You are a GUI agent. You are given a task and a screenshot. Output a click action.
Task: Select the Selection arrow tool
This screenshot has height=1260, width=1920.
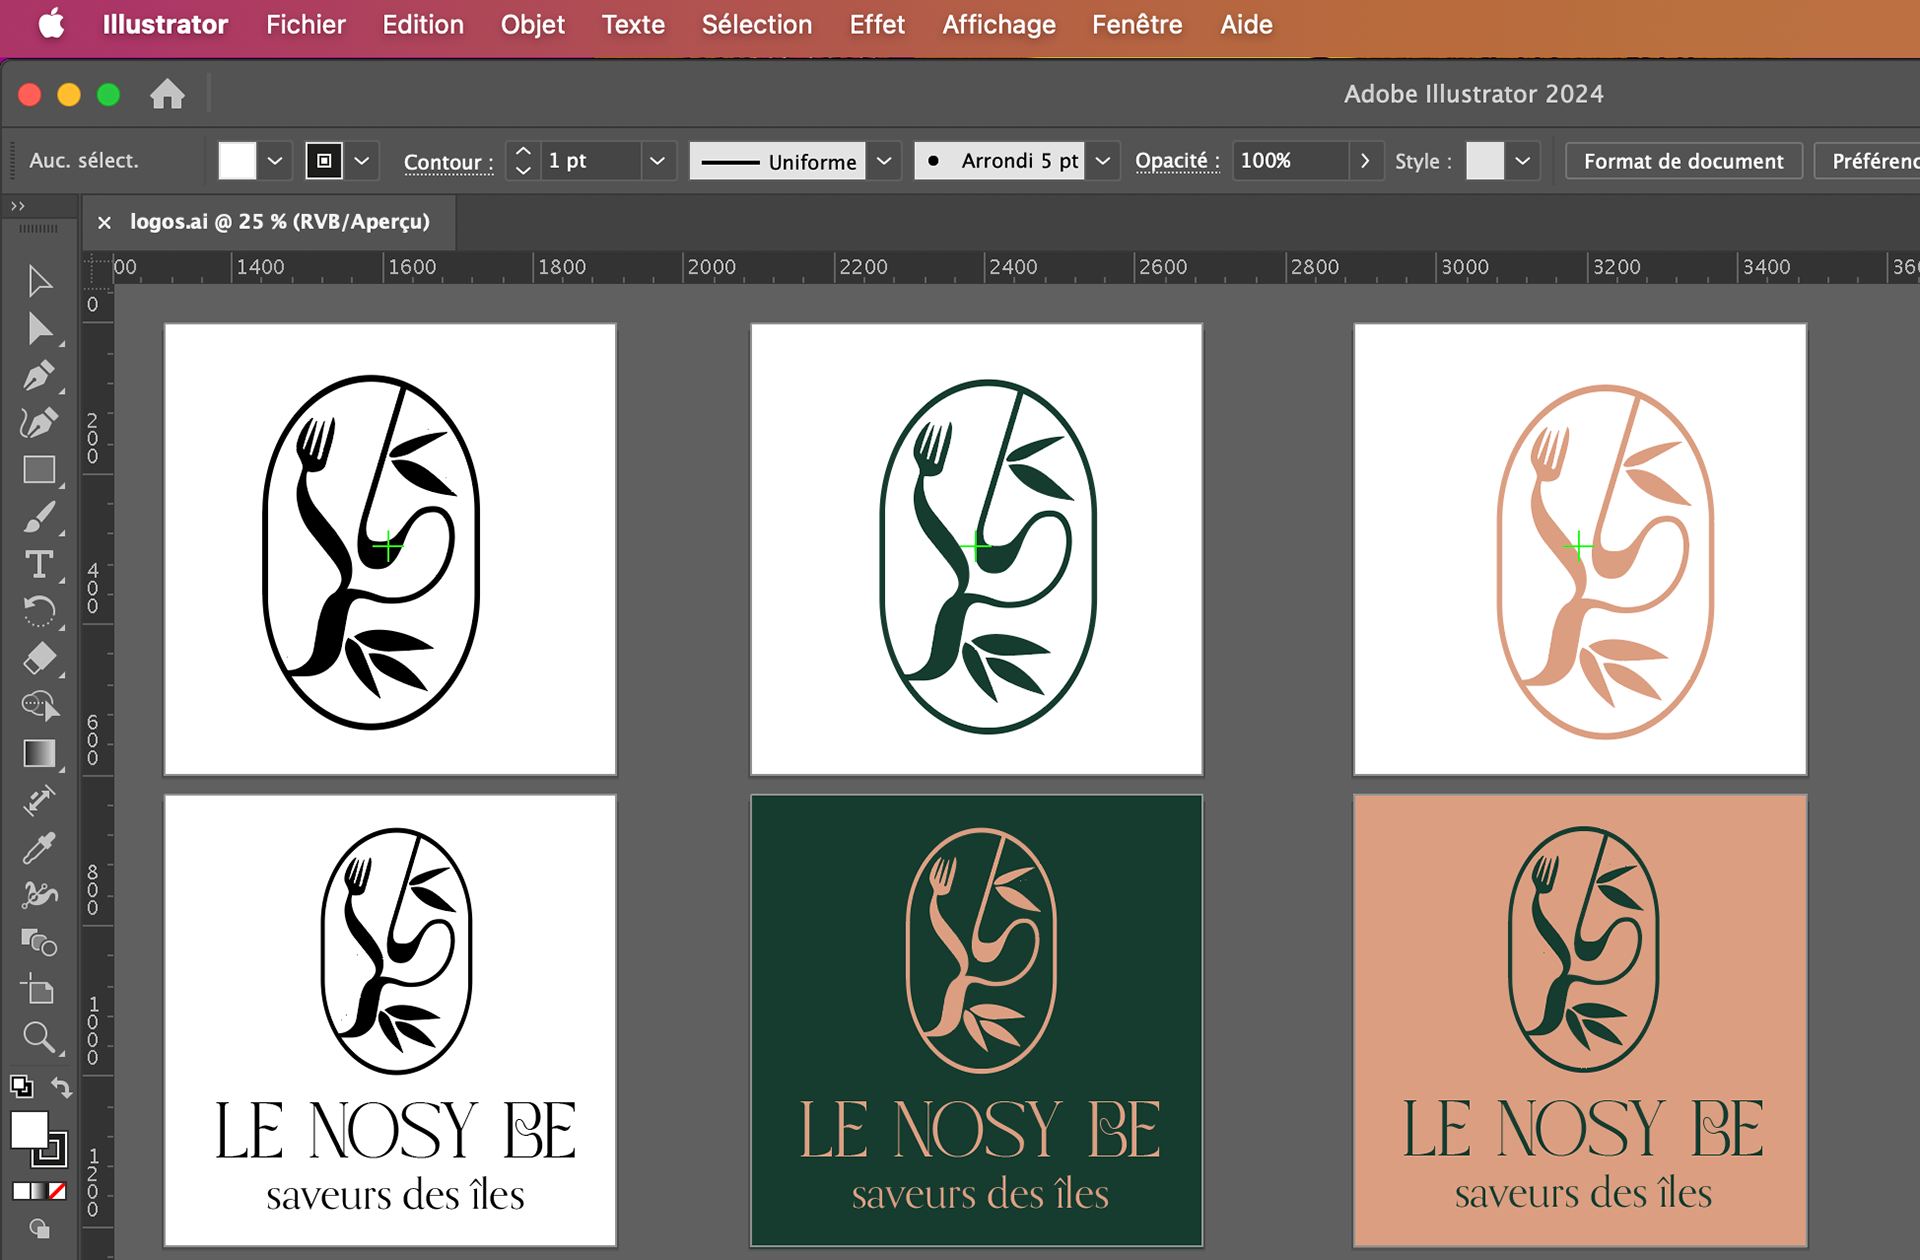point(39,281)
